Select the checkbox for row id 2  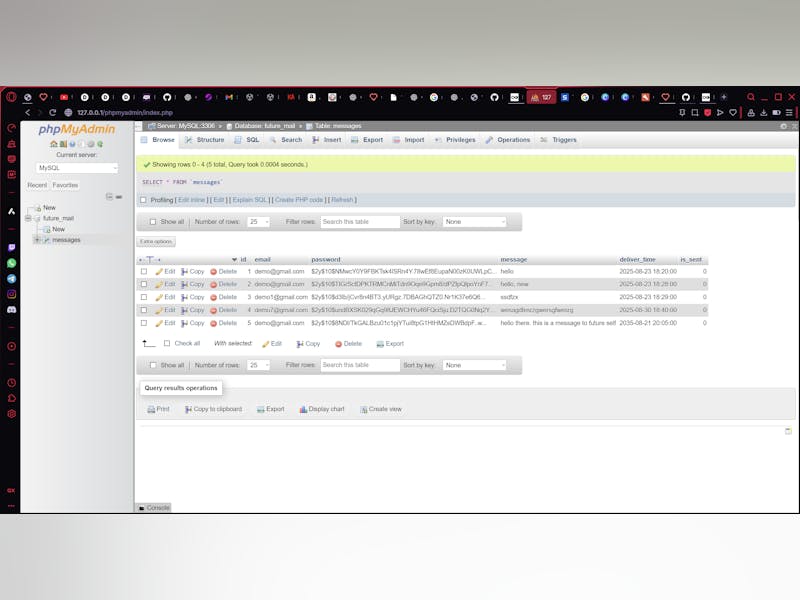(x=144, y=284)
